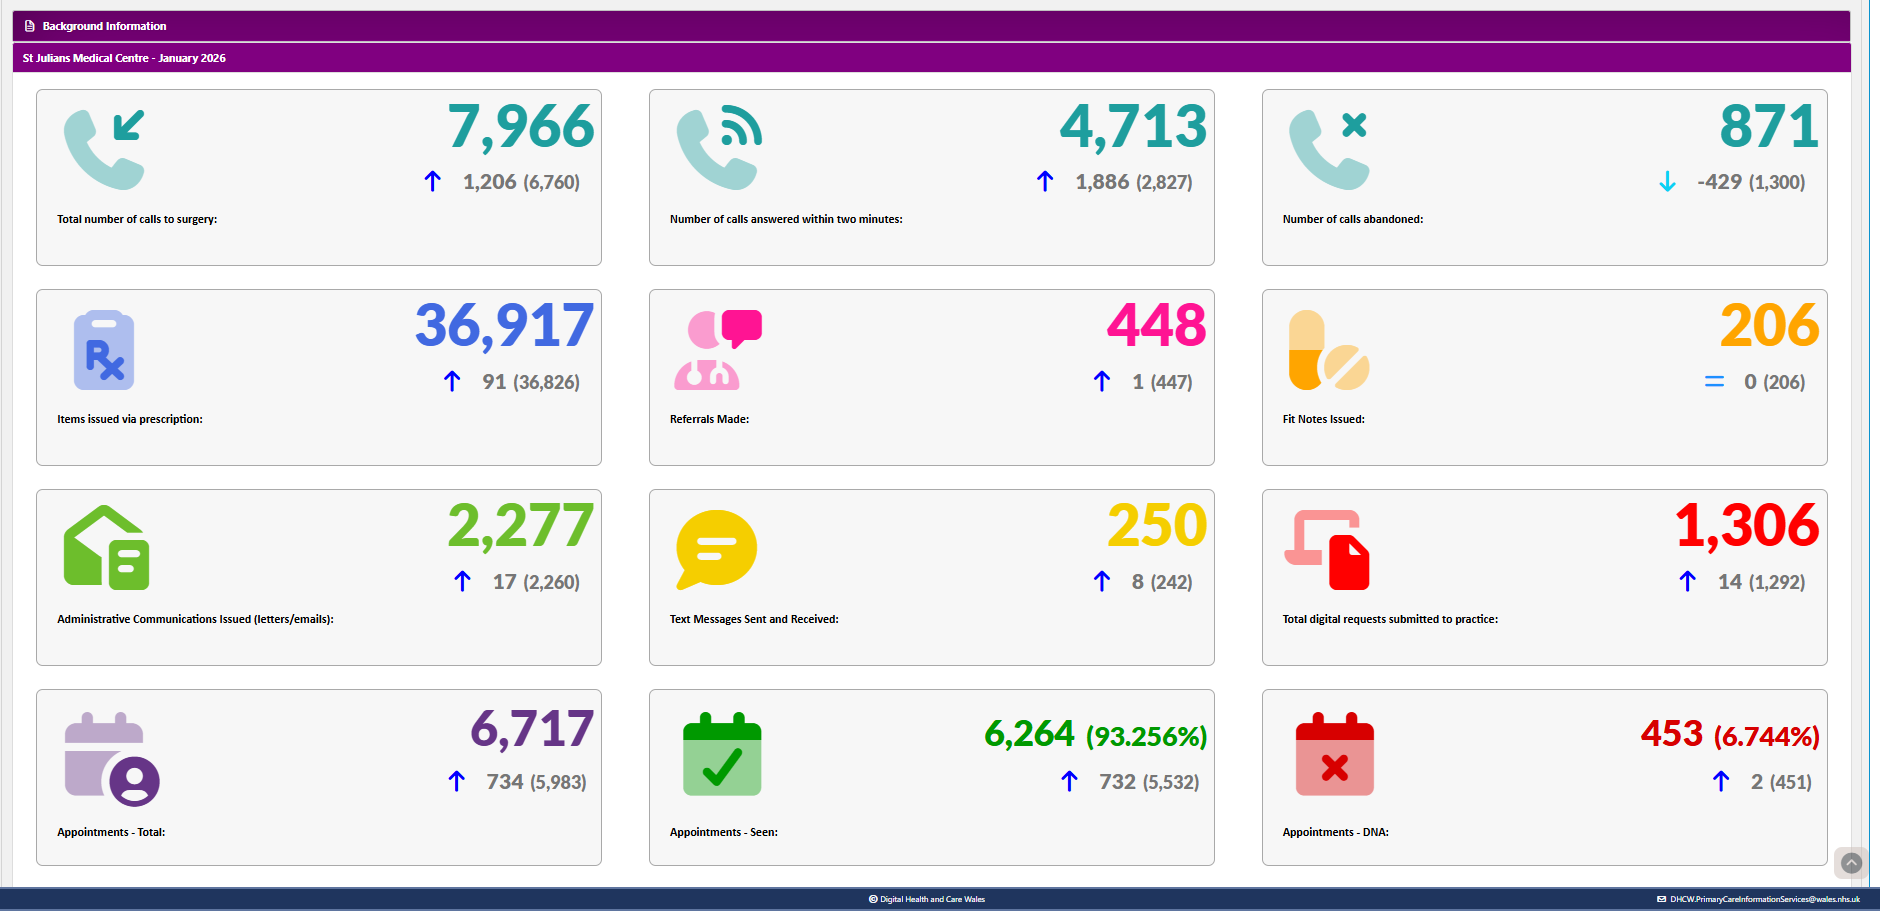The width and height of the screenshot is (1880, 911).
Task: Click the green Appointments Seen checkmark calendar
Action: (721, 755)
